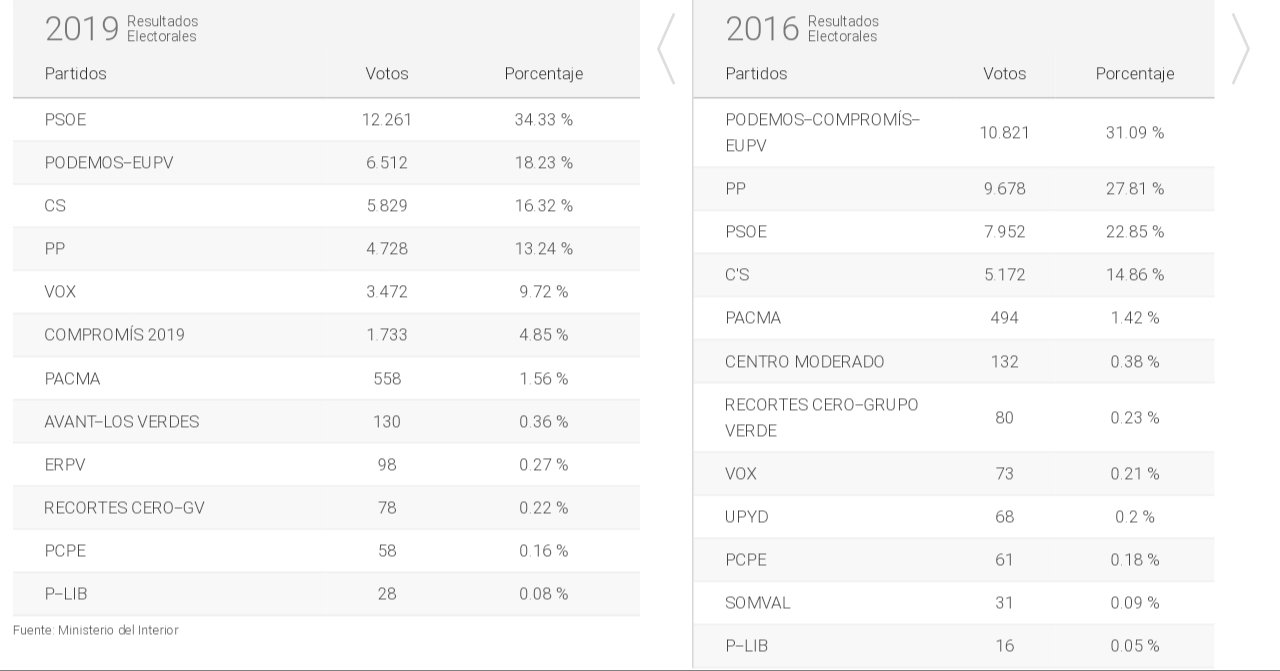
Task: Click the Votos column header in 2016 table
Action: [1004, 74]
